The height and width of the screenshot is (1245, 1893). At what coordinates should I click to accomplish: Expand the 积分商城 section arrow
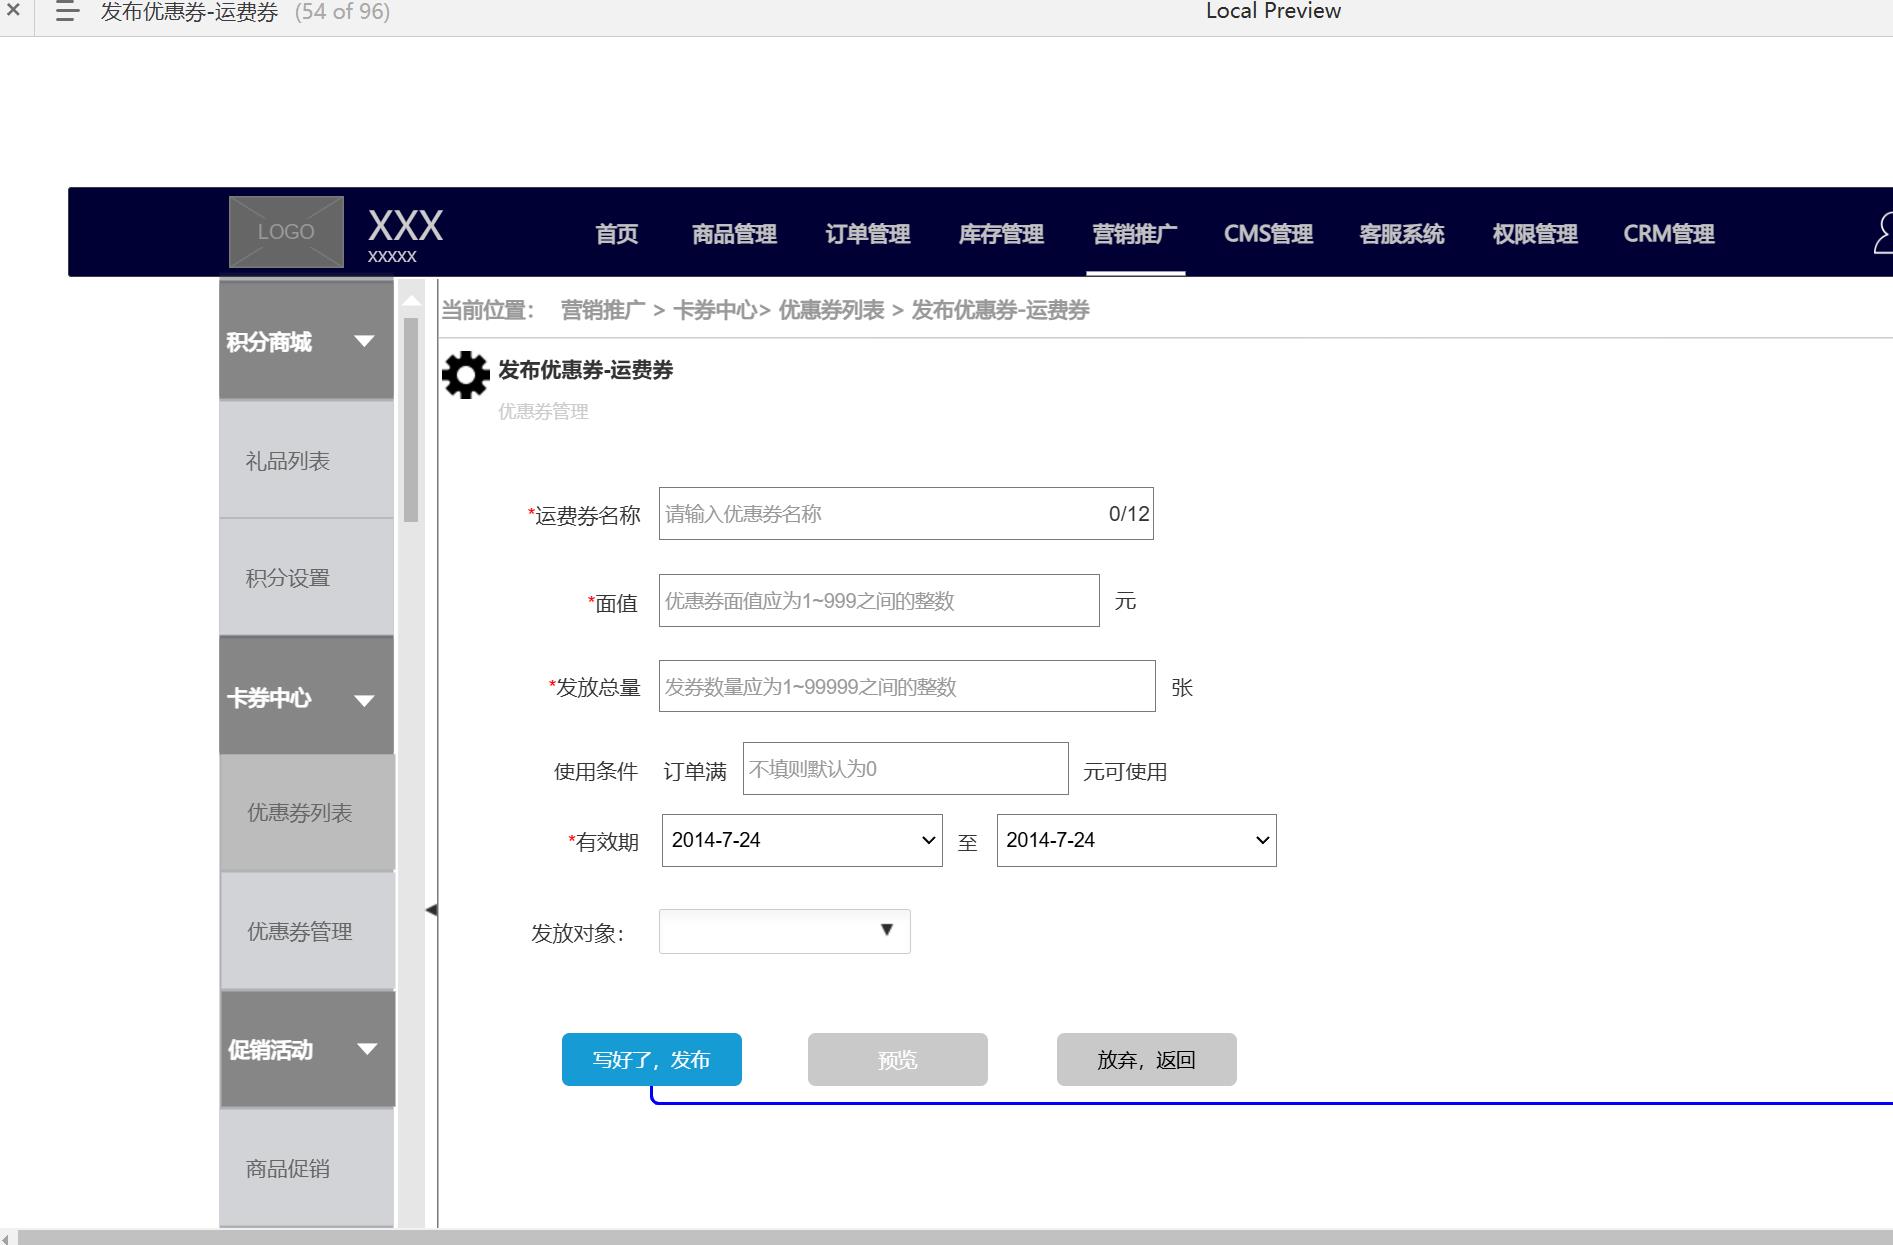point(364,341)
